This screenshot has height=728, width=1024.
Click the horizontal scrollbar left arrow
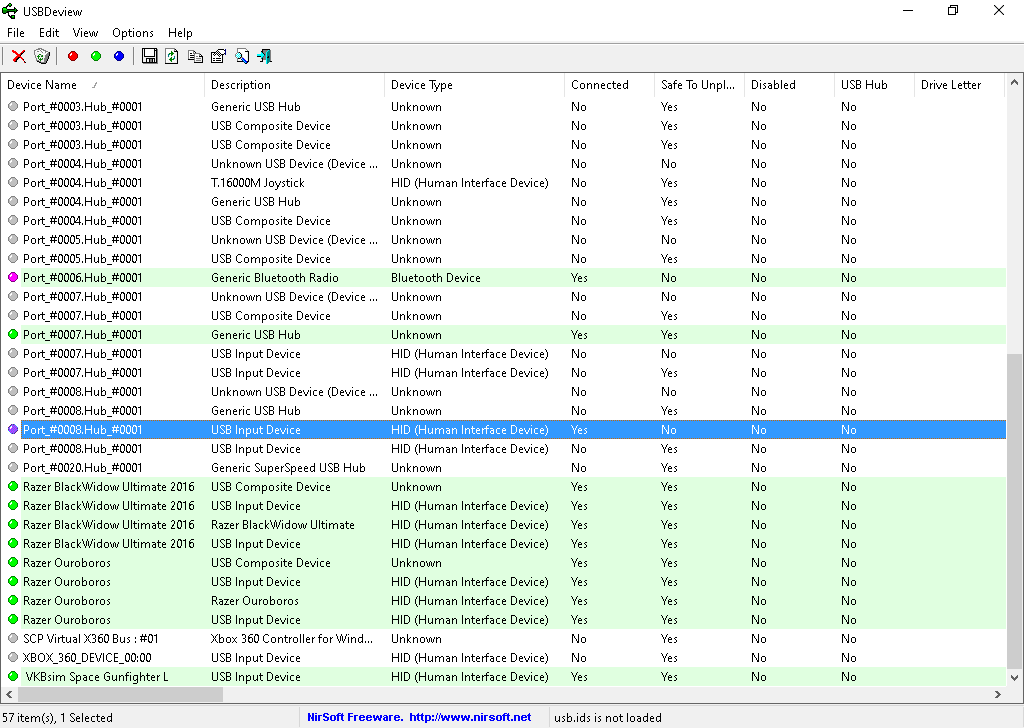click(9, 695)
